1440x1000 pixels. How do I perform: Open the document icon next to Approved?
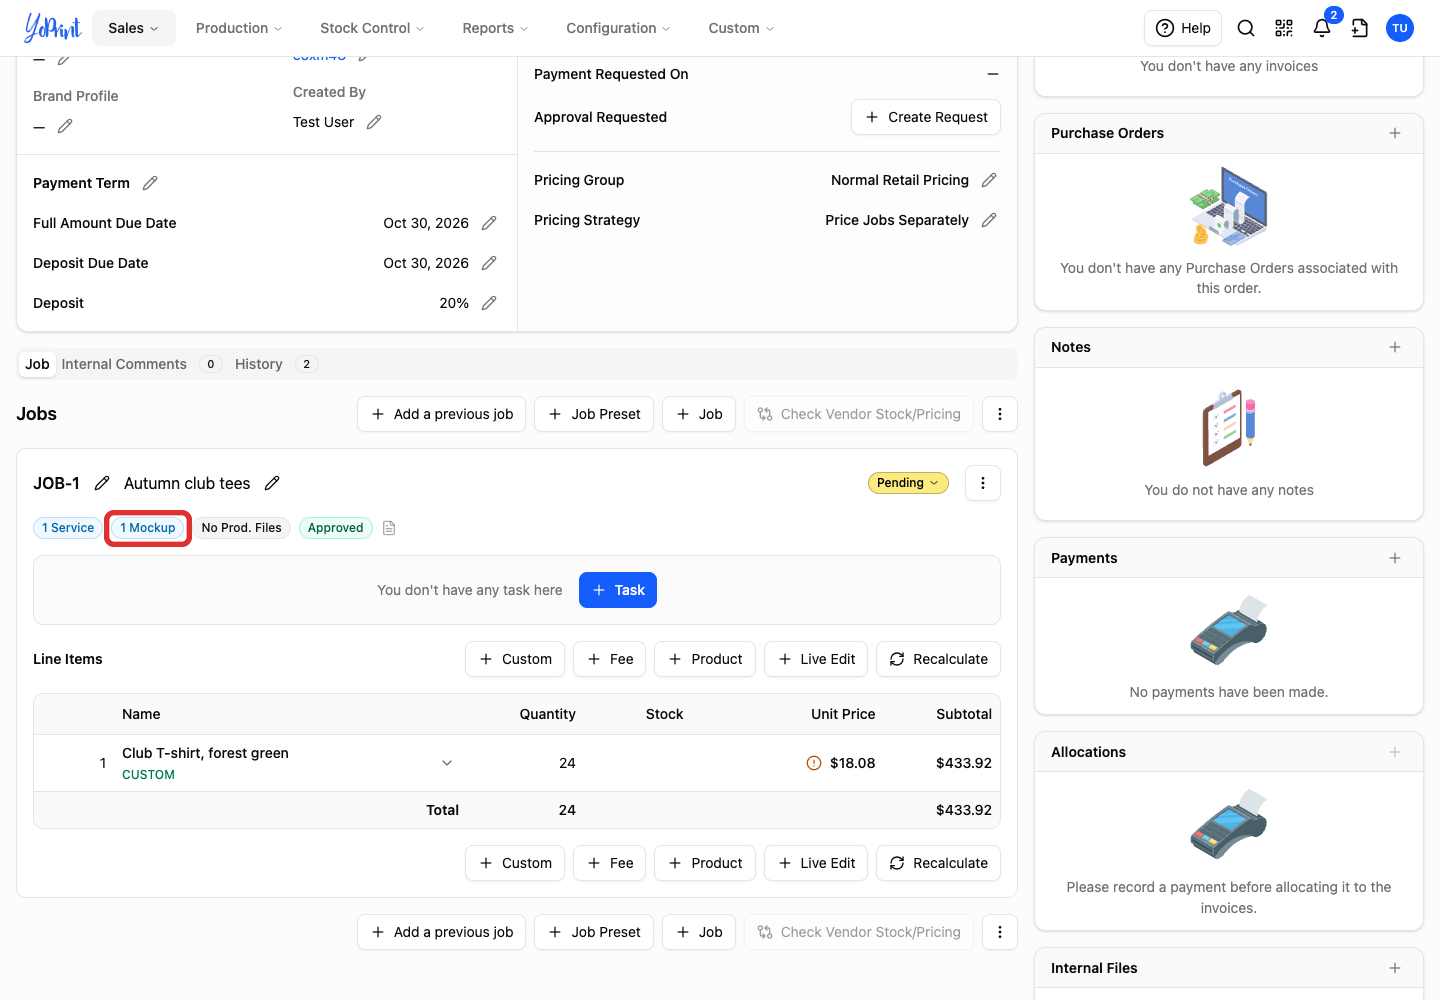point(389,528)
